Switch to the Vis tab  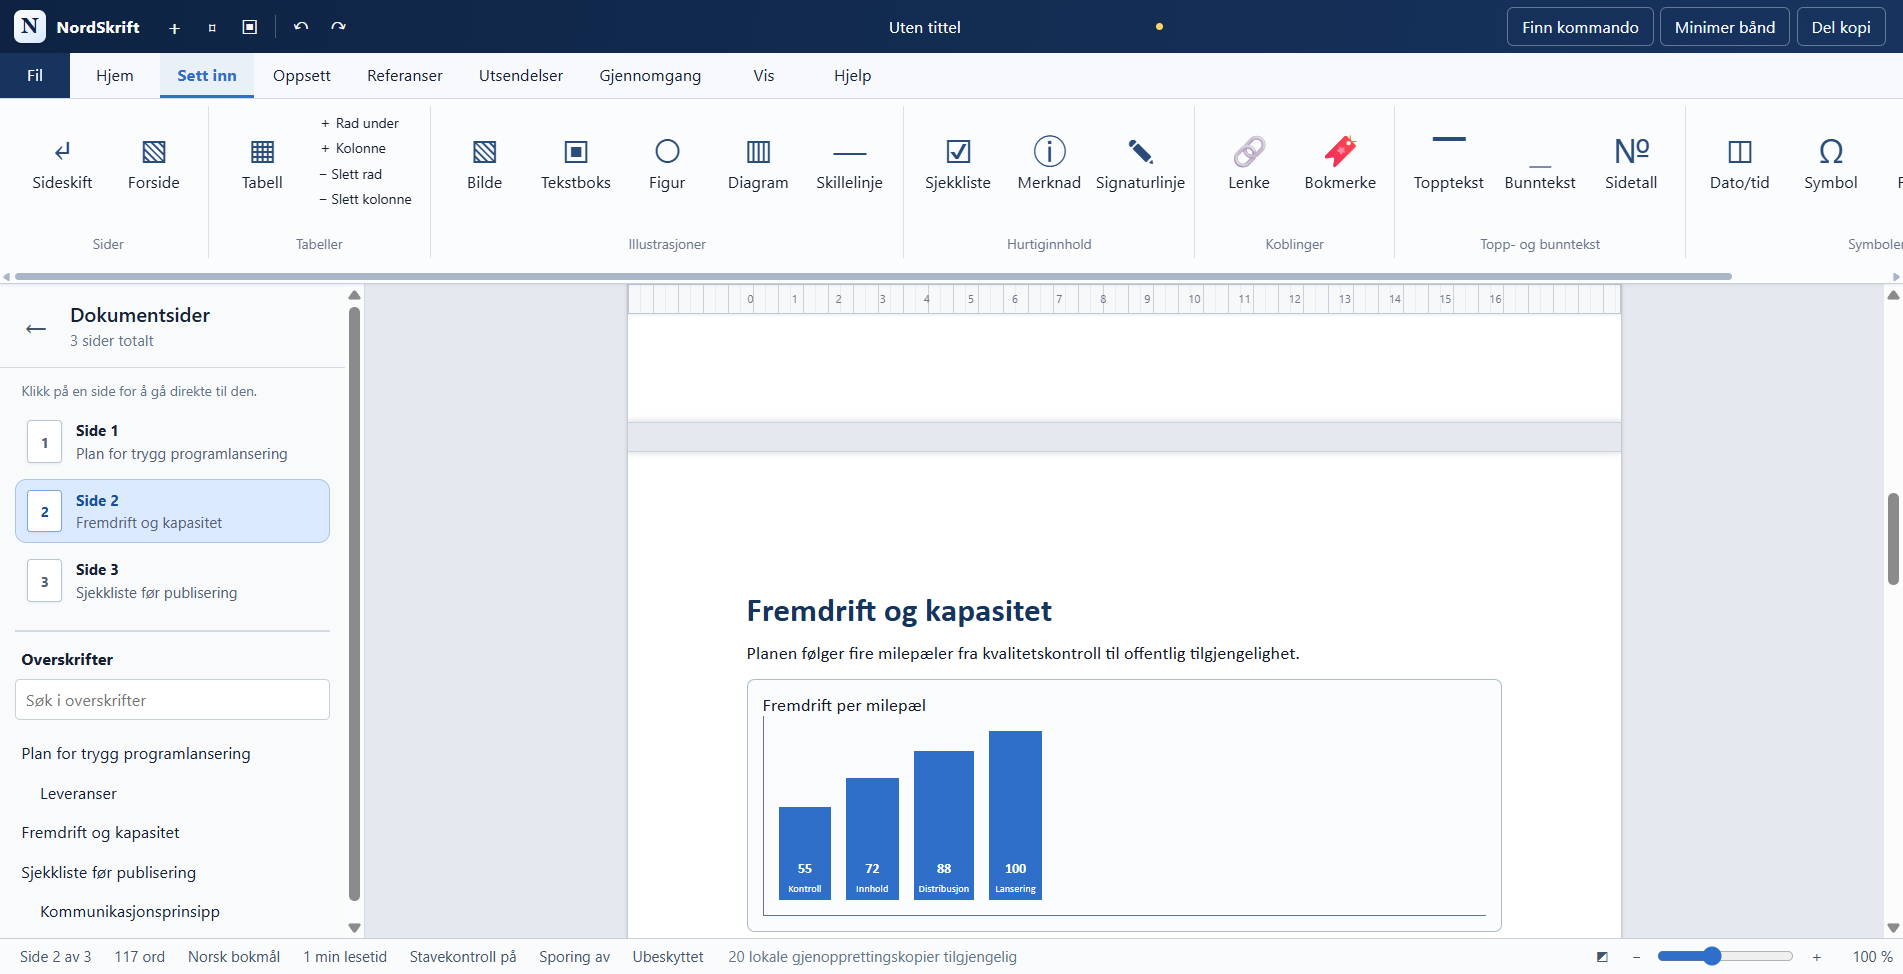(x=764, y=75)
